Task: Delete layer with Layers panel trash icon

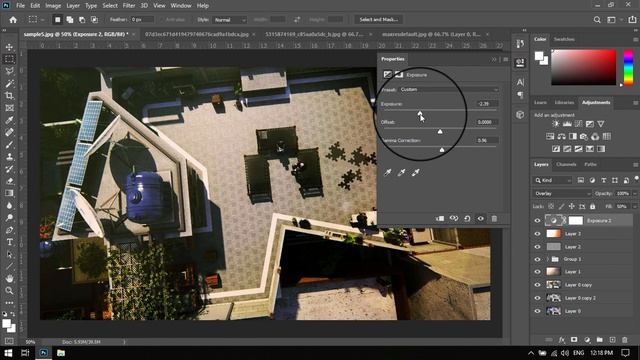Action: 624,340
